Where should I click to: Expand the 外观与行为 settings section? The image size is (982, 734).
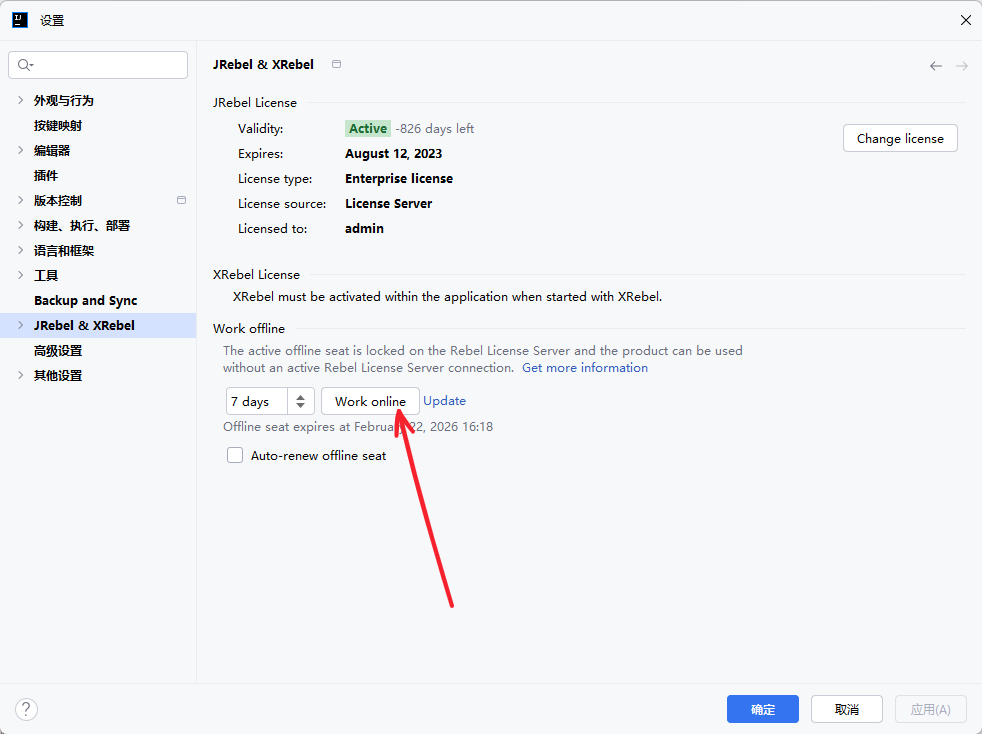click(x=21, y=100)
